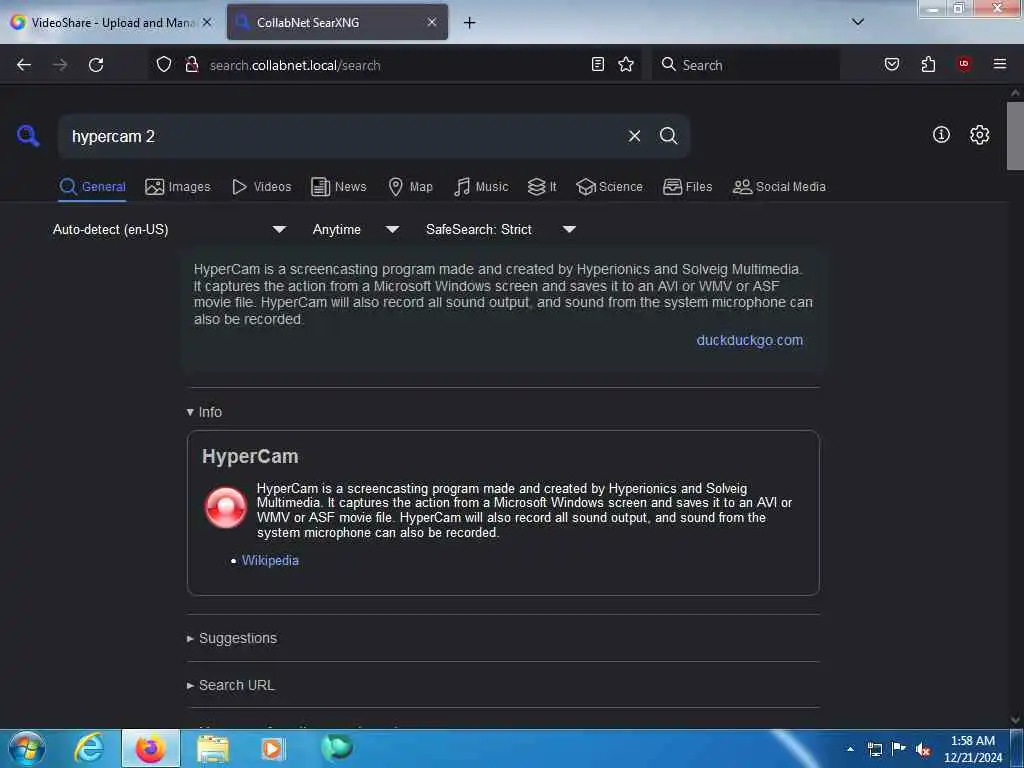This screenshot has height=768, width=1024.
Task: Click the muted volume tray icon
Action: coord(922,749)
